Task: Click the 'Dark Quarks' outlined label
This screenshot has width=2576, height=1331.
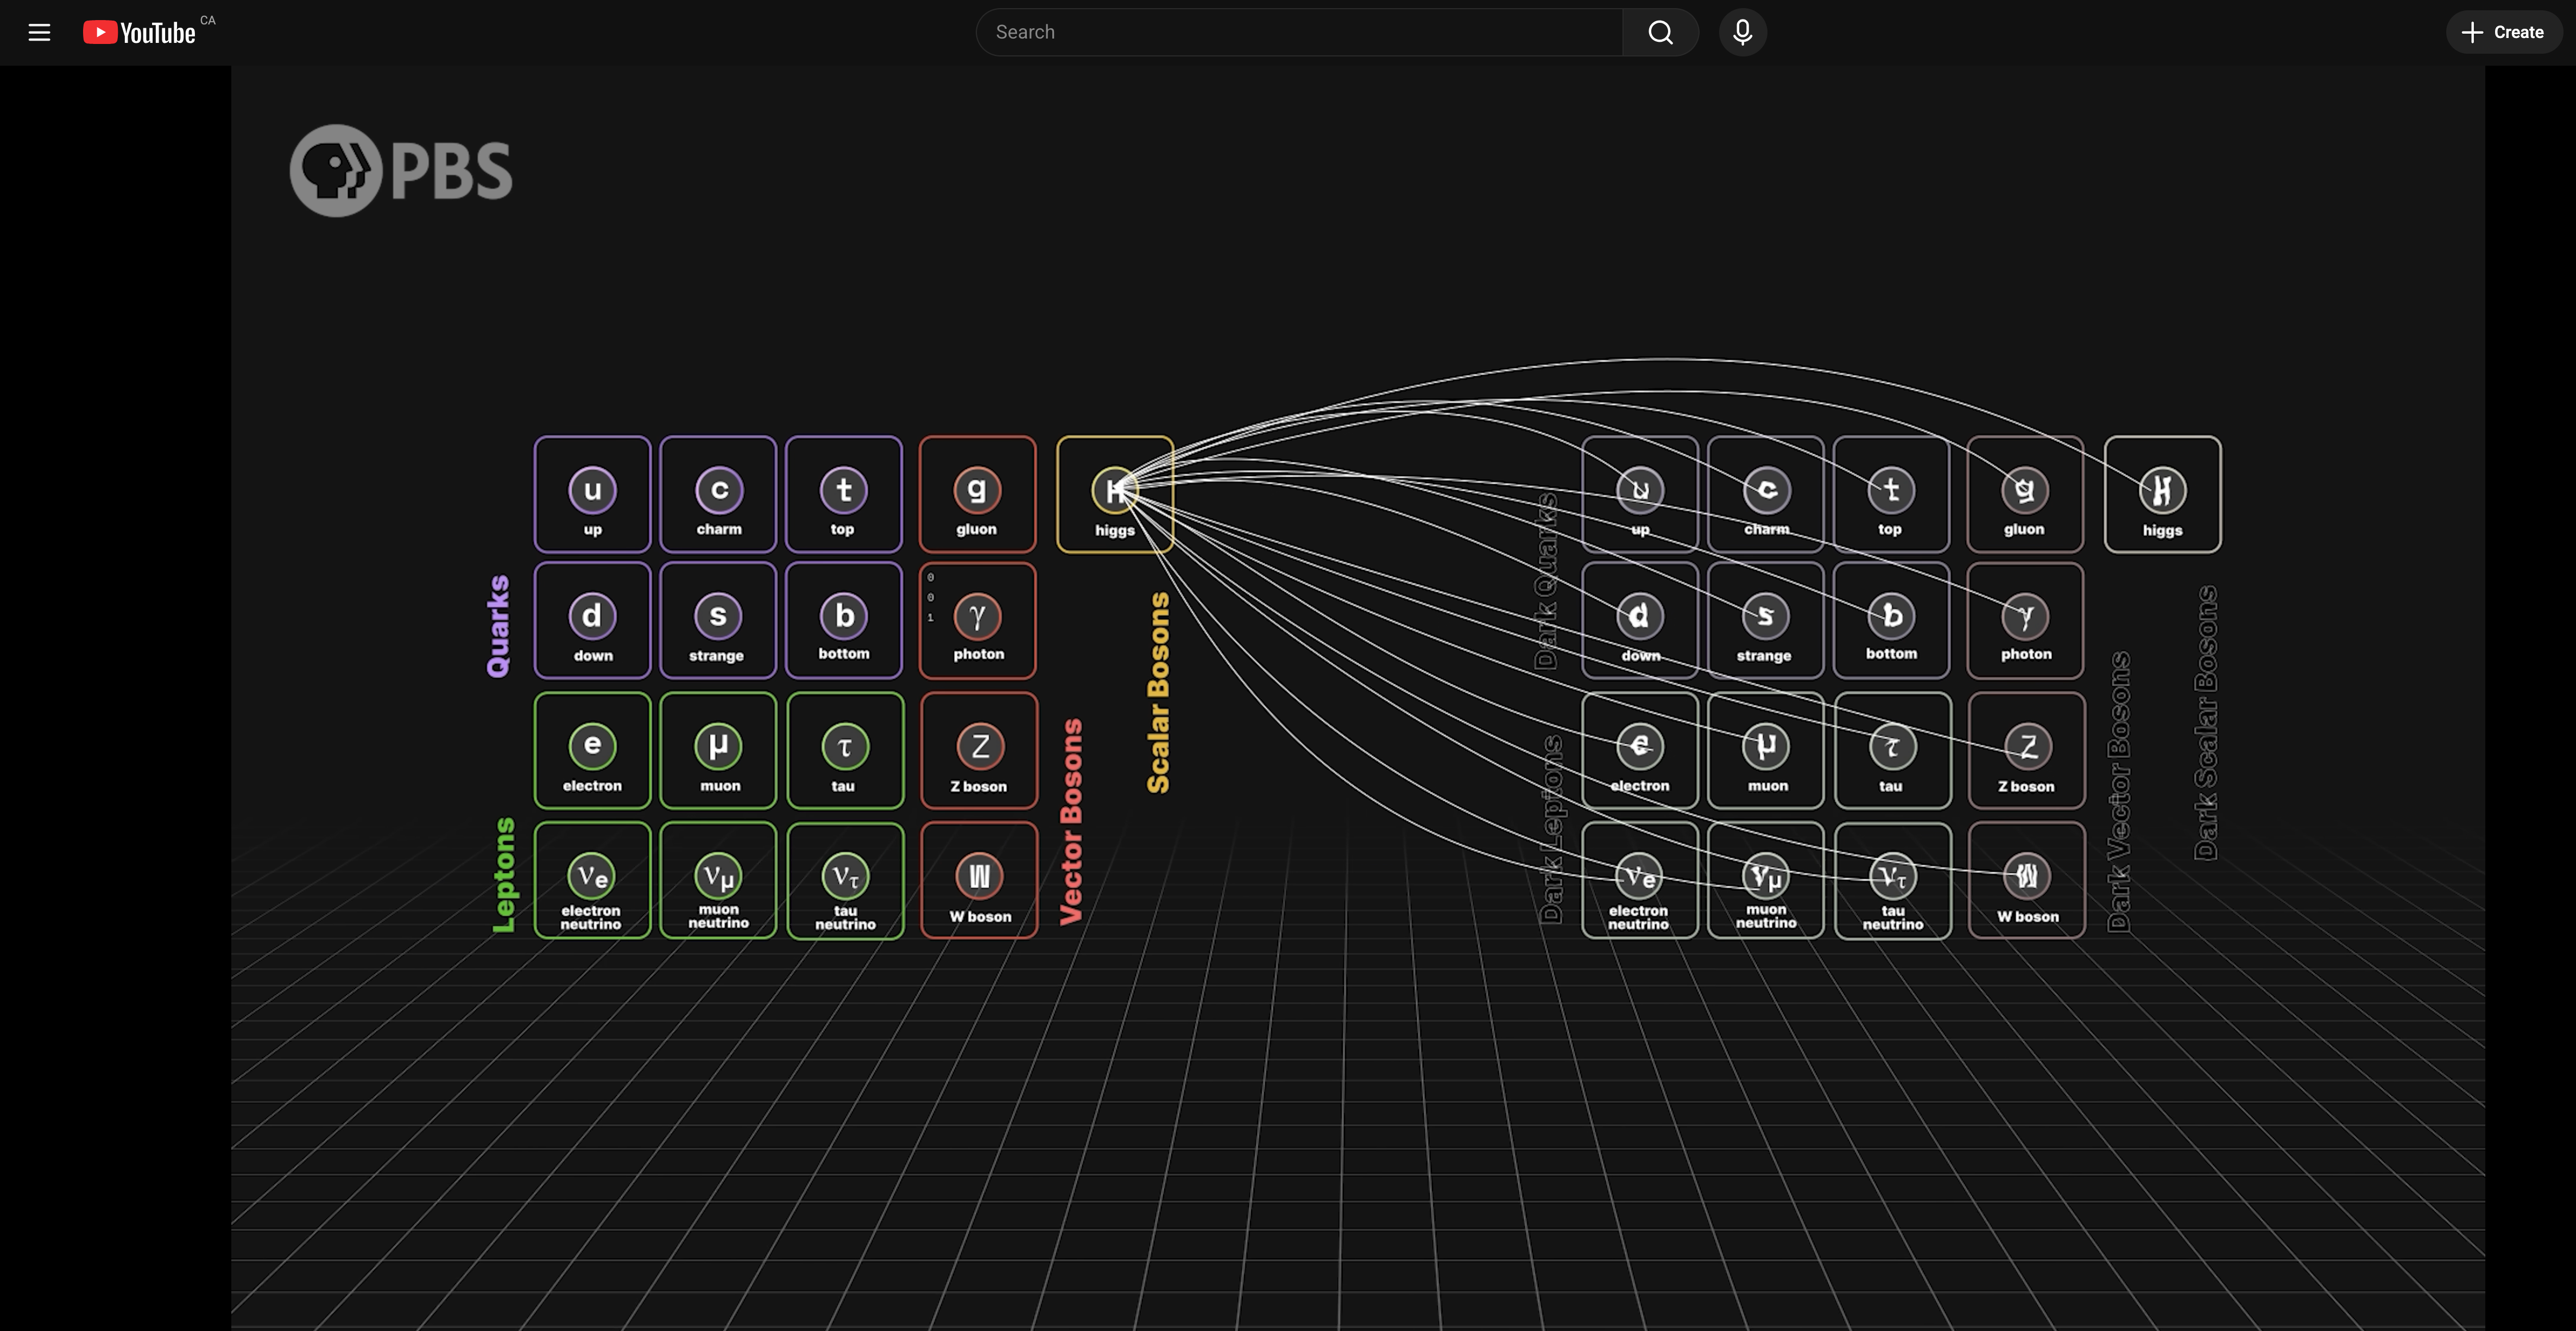Action: tap(1546, 581)
